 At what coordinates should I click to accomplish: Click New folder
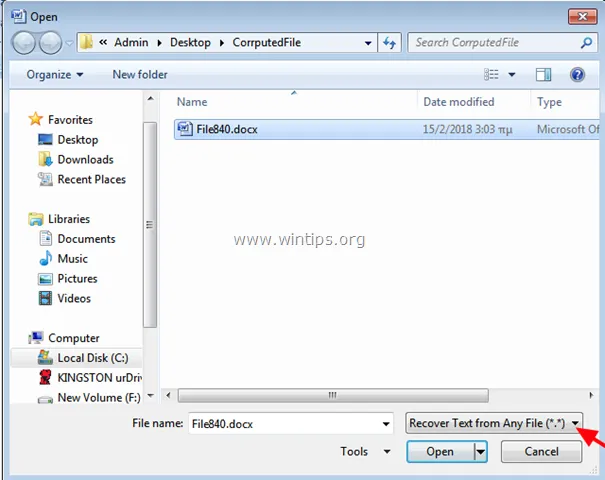coord(140,74)
